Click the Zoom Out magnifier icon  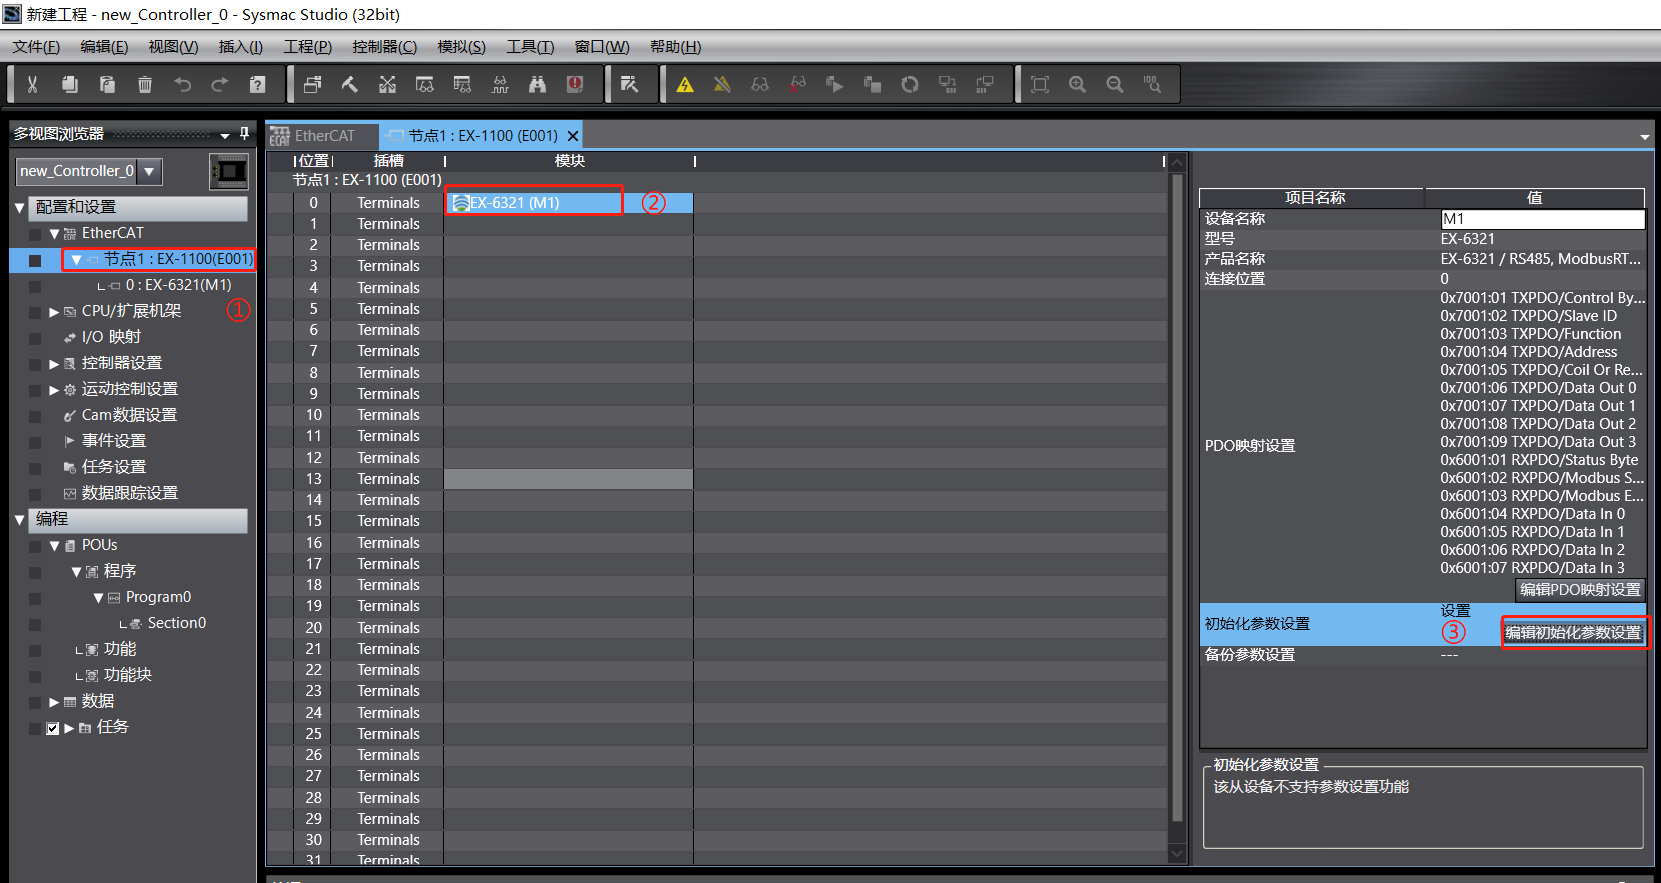[x=1115, y=85]
